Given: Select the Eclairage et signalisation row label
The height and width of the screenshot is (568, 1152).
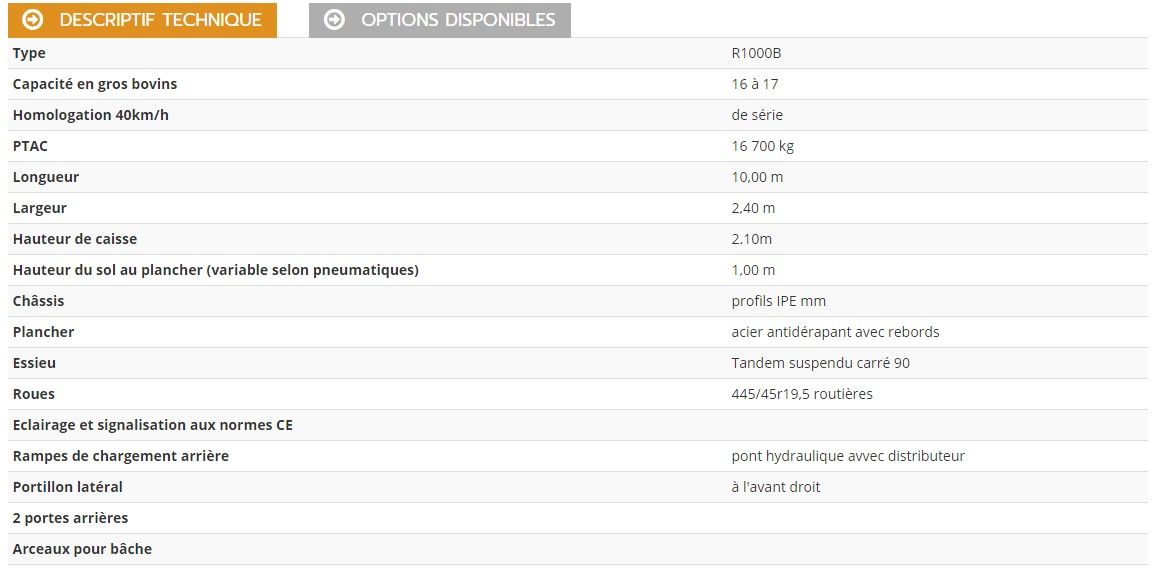Looking at the screenshot, I should coord(152,425).
